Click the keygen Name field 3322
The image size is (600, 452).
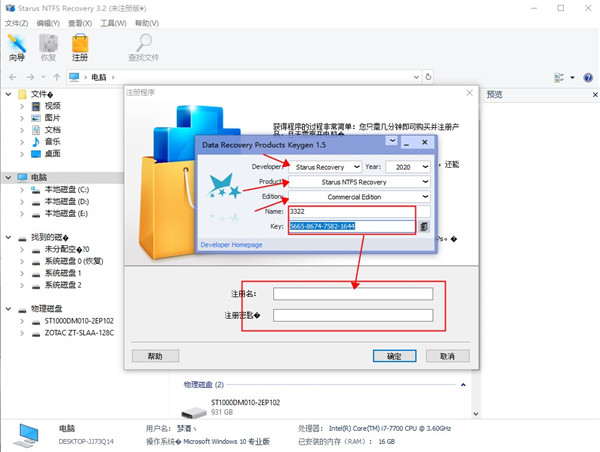tap(359, 211)
